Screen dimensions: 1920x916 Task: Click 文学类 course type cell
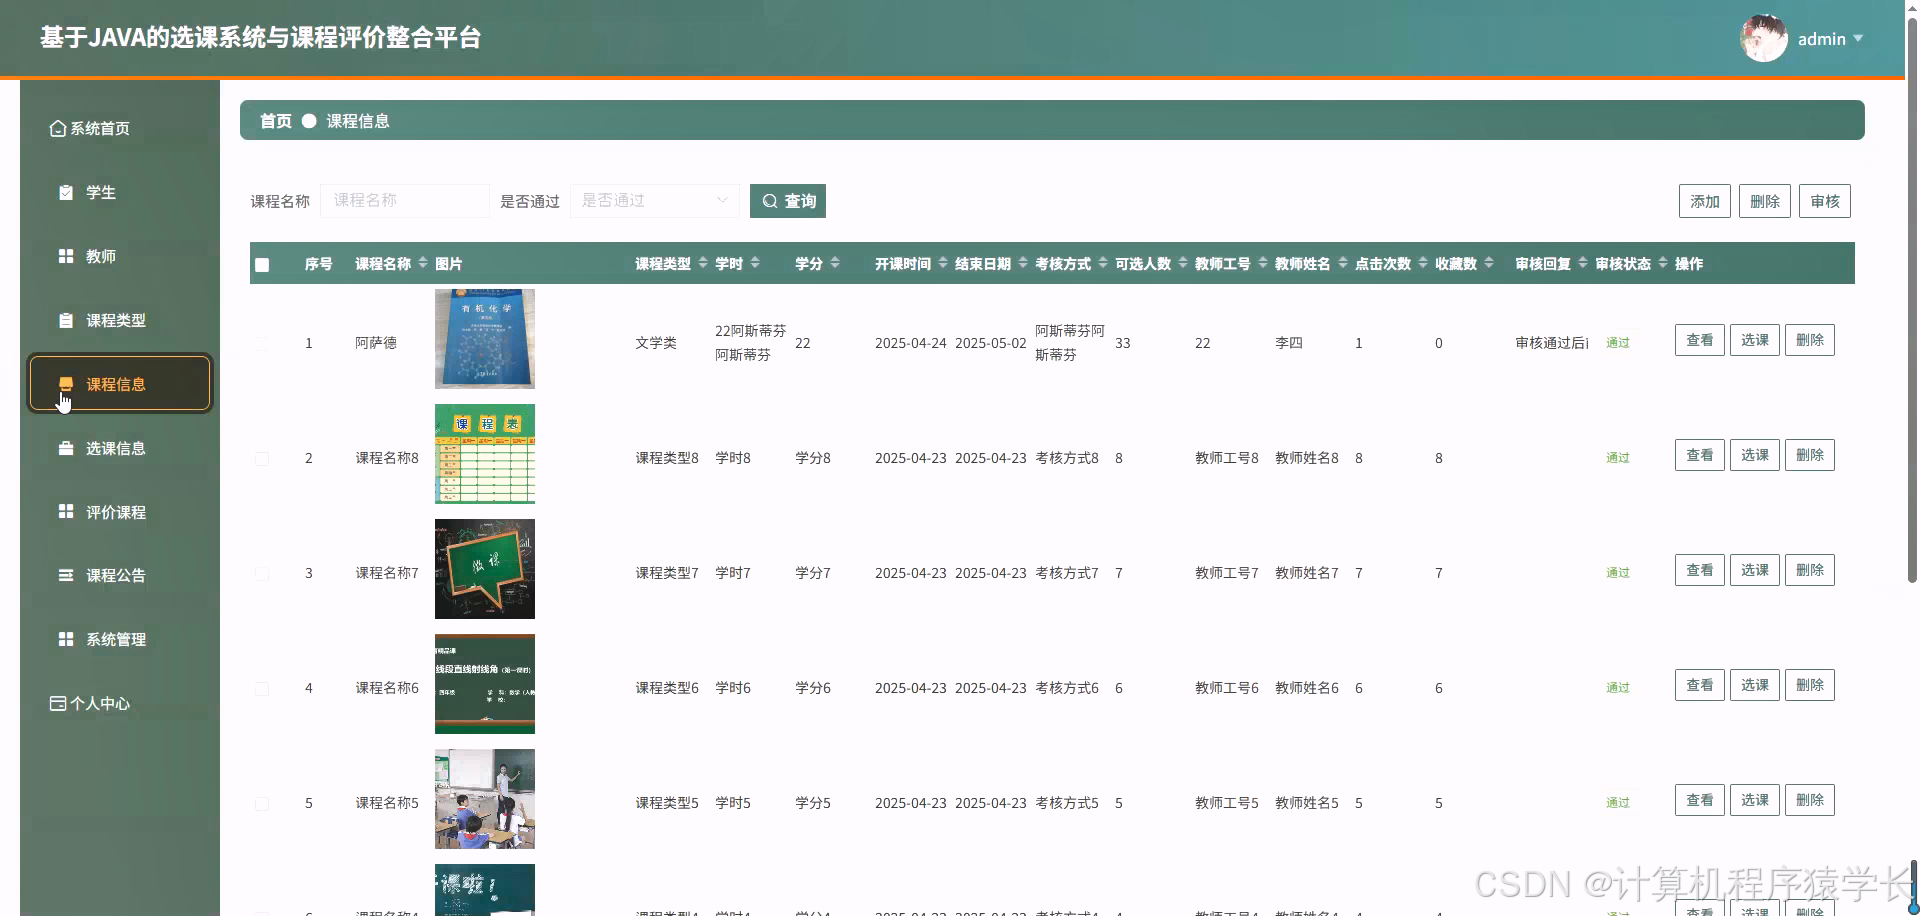[x=656, y=343]
